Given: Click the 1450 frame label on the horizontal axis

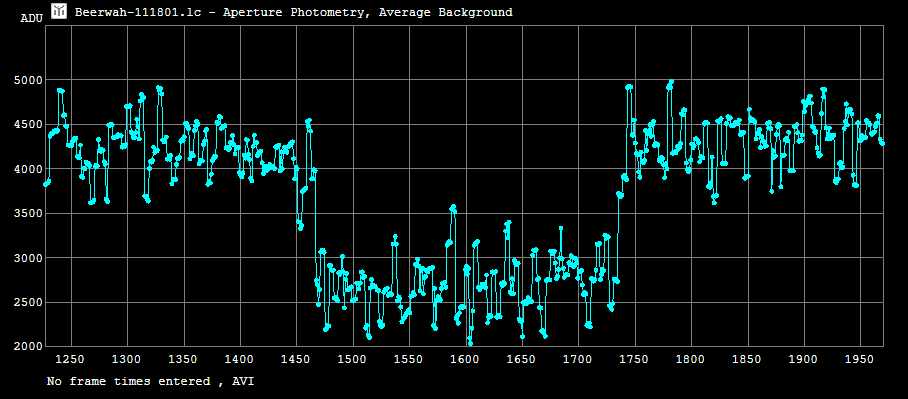Looking at the screenshot, I should click(x=296, y=360).
